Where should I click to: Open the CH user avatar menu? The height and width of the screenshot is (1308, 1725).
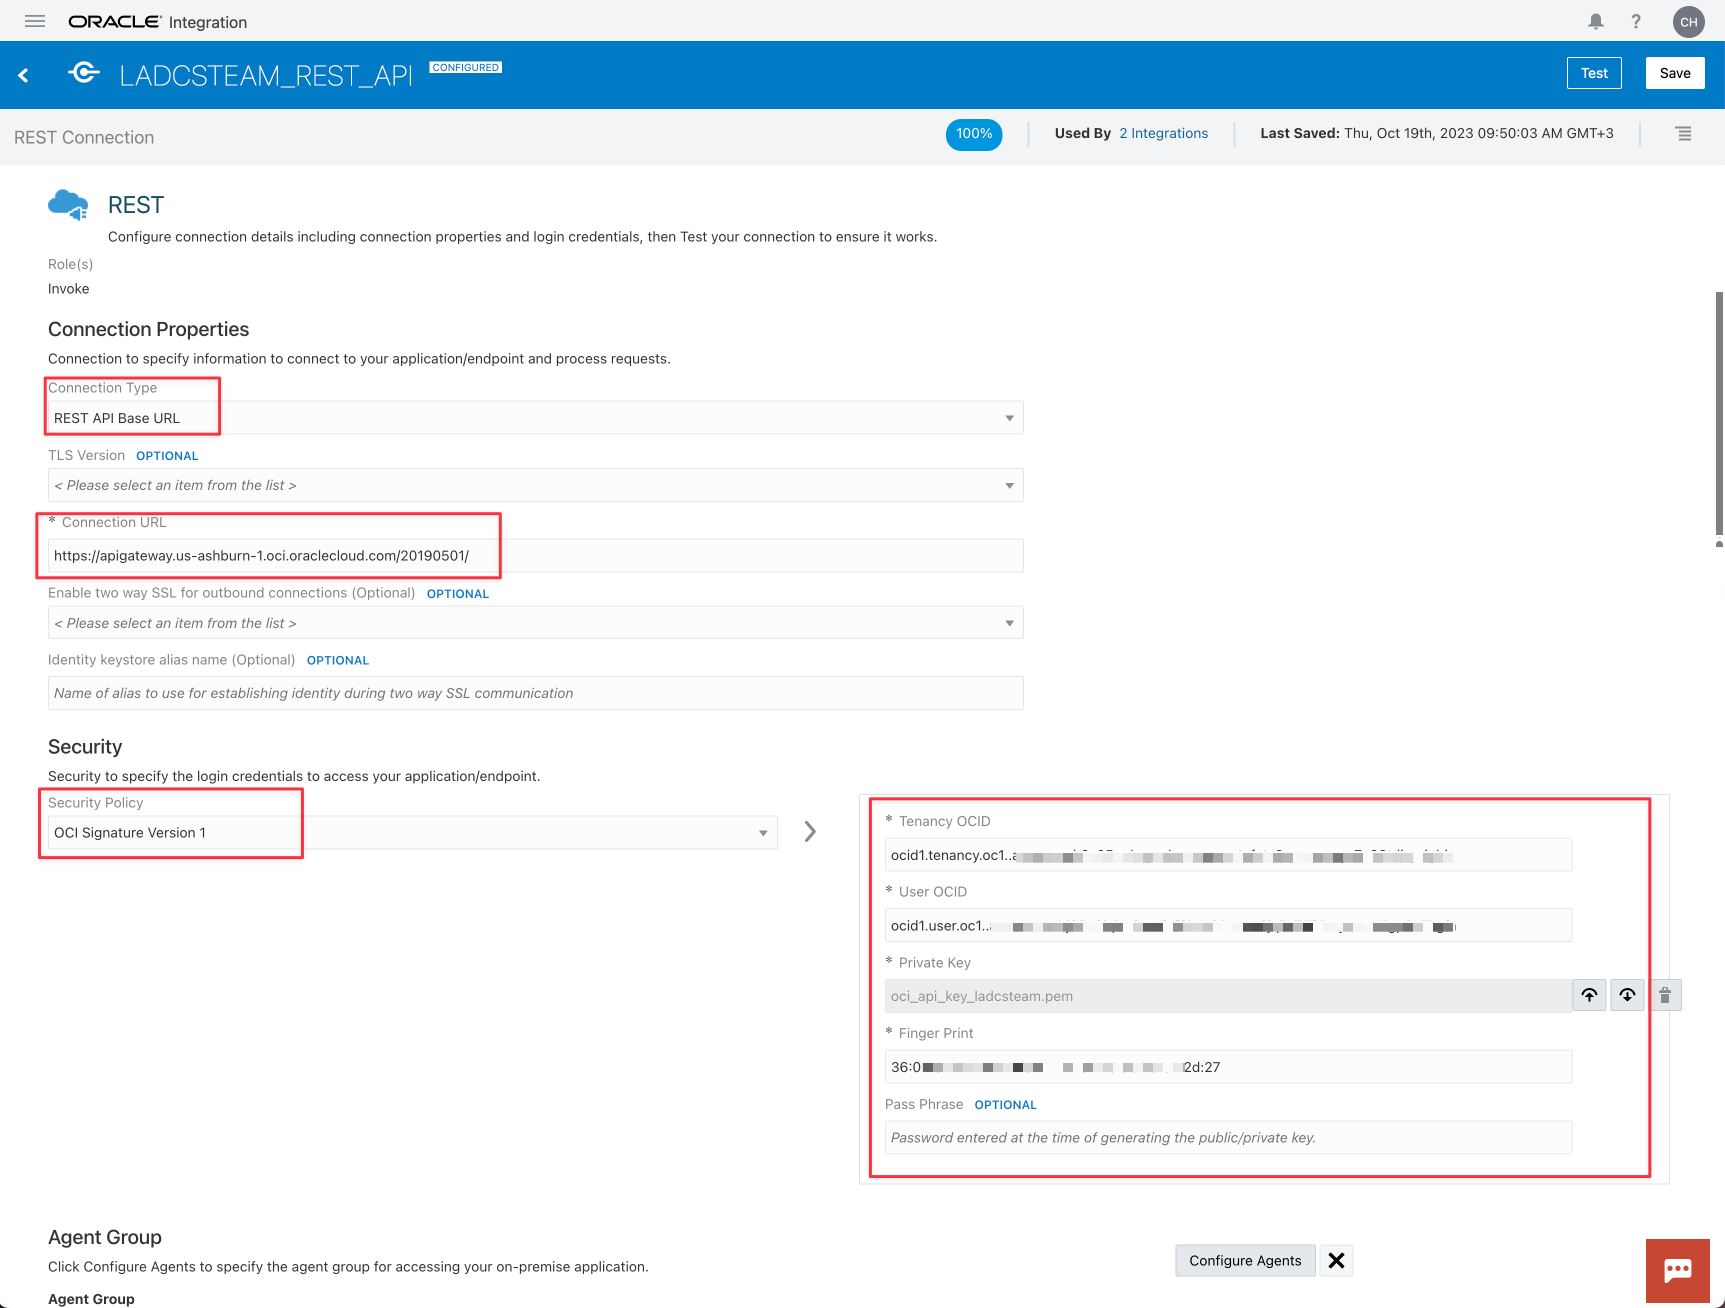(1688, 21)
